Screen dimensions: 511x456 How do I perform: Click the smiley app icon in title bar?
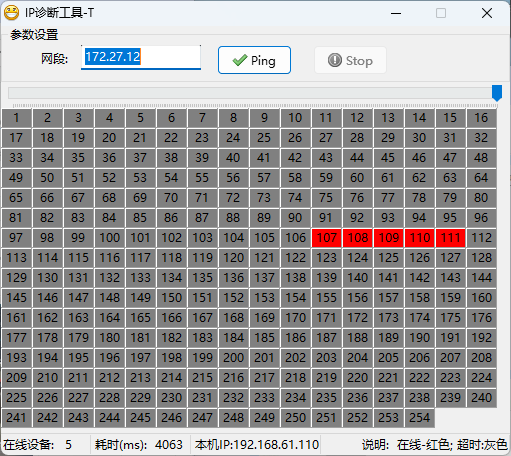(12, 13)
